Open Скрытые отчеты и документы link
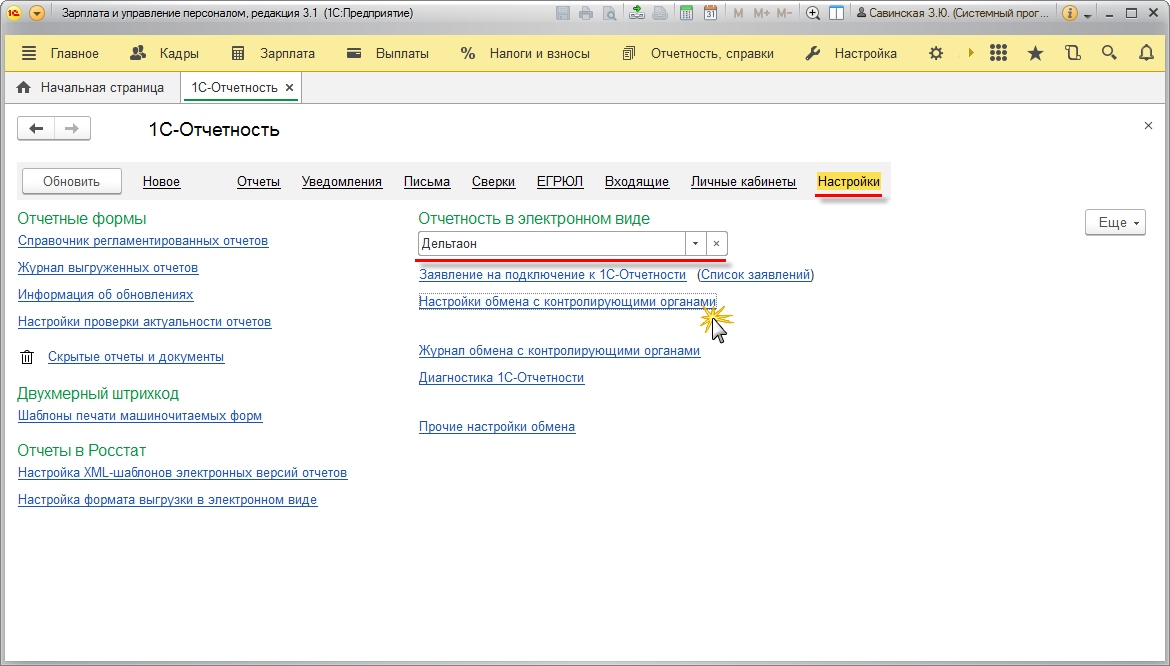Image resolution: width=1170 pixels, height=666 pixels. (x=136, y=356)
